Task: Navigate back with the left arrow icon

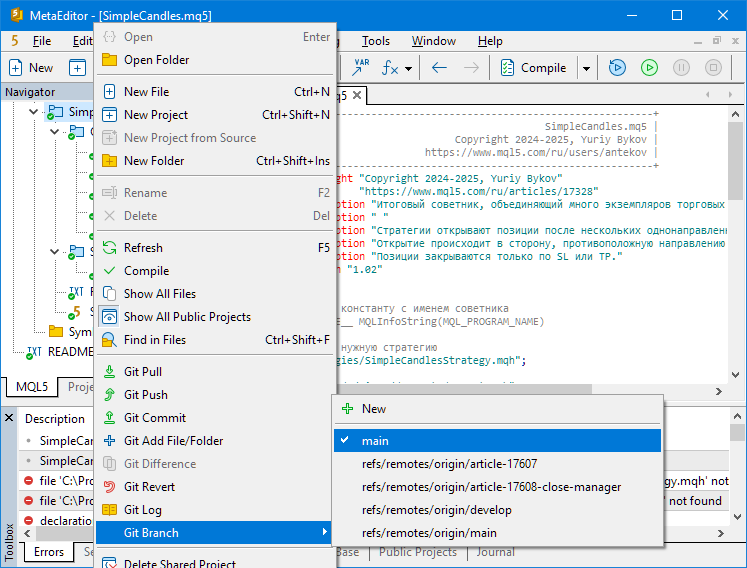Action: 439,68
